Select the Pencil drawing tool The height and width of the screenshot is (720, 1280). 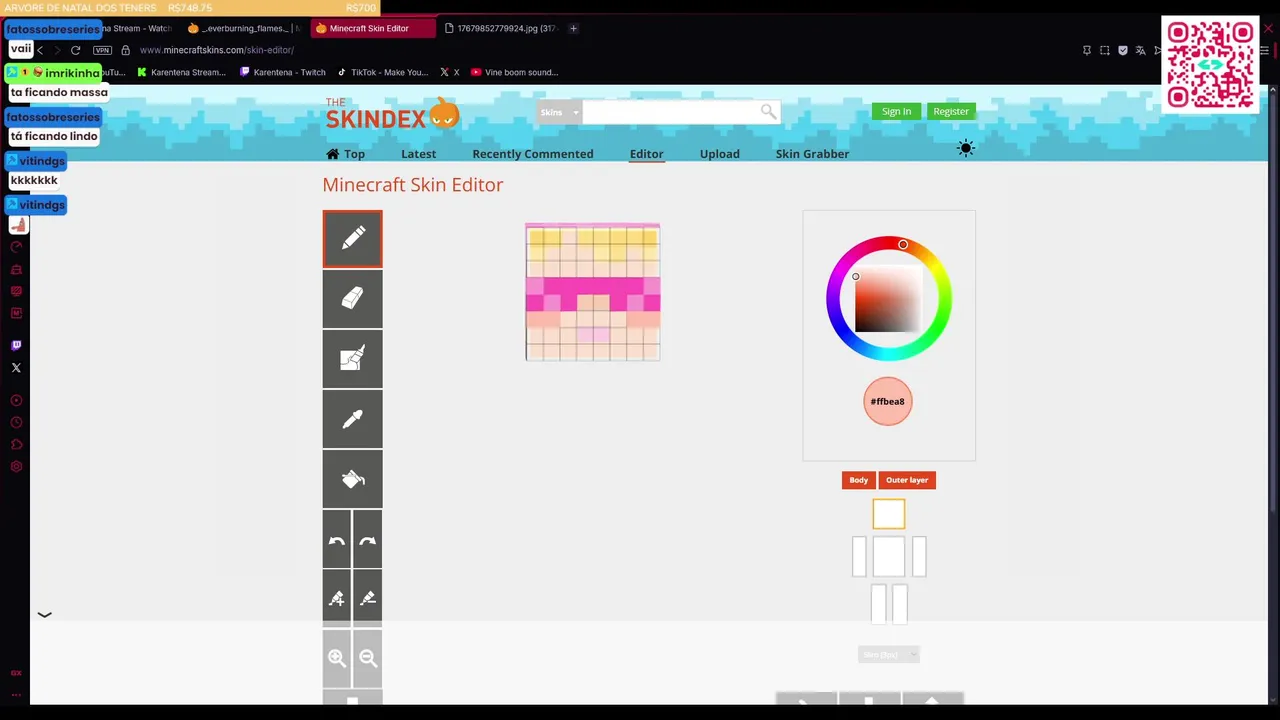[352, 239]
